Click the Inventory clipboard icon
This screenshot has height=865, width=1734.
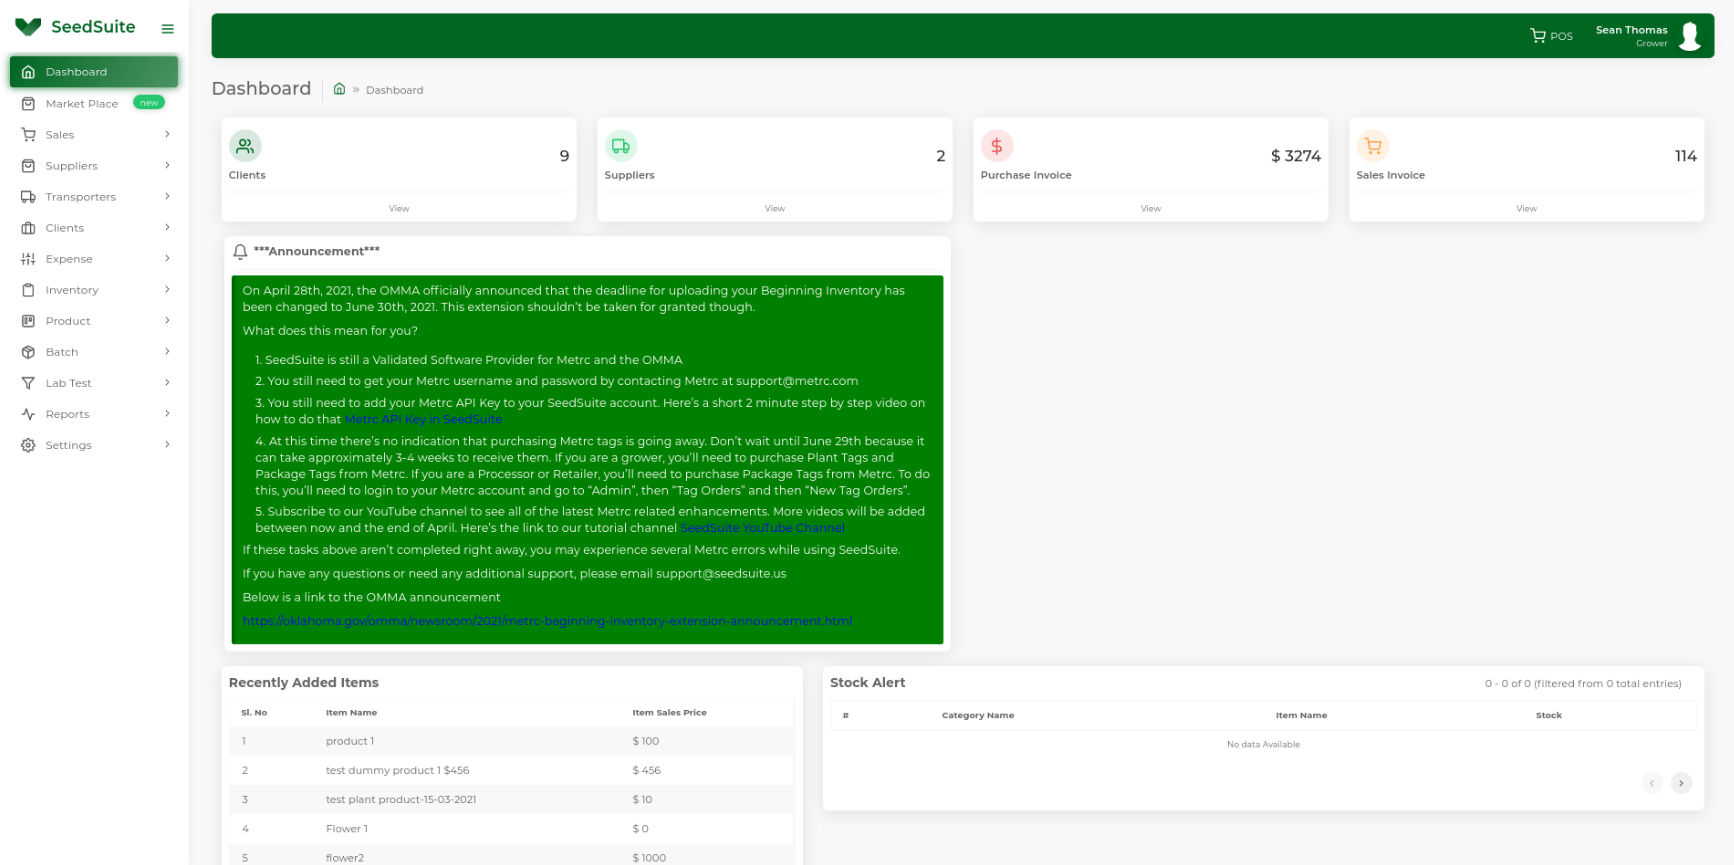point(28,290)
